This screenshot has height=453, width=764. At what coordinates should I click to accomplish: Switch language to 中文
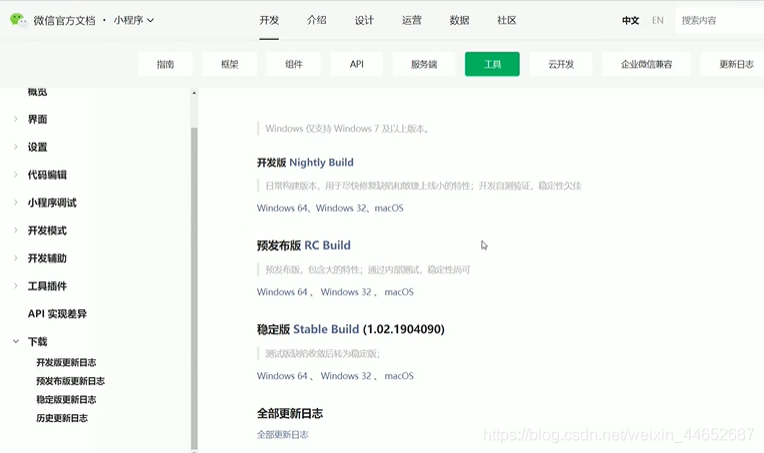pos(630,20)
